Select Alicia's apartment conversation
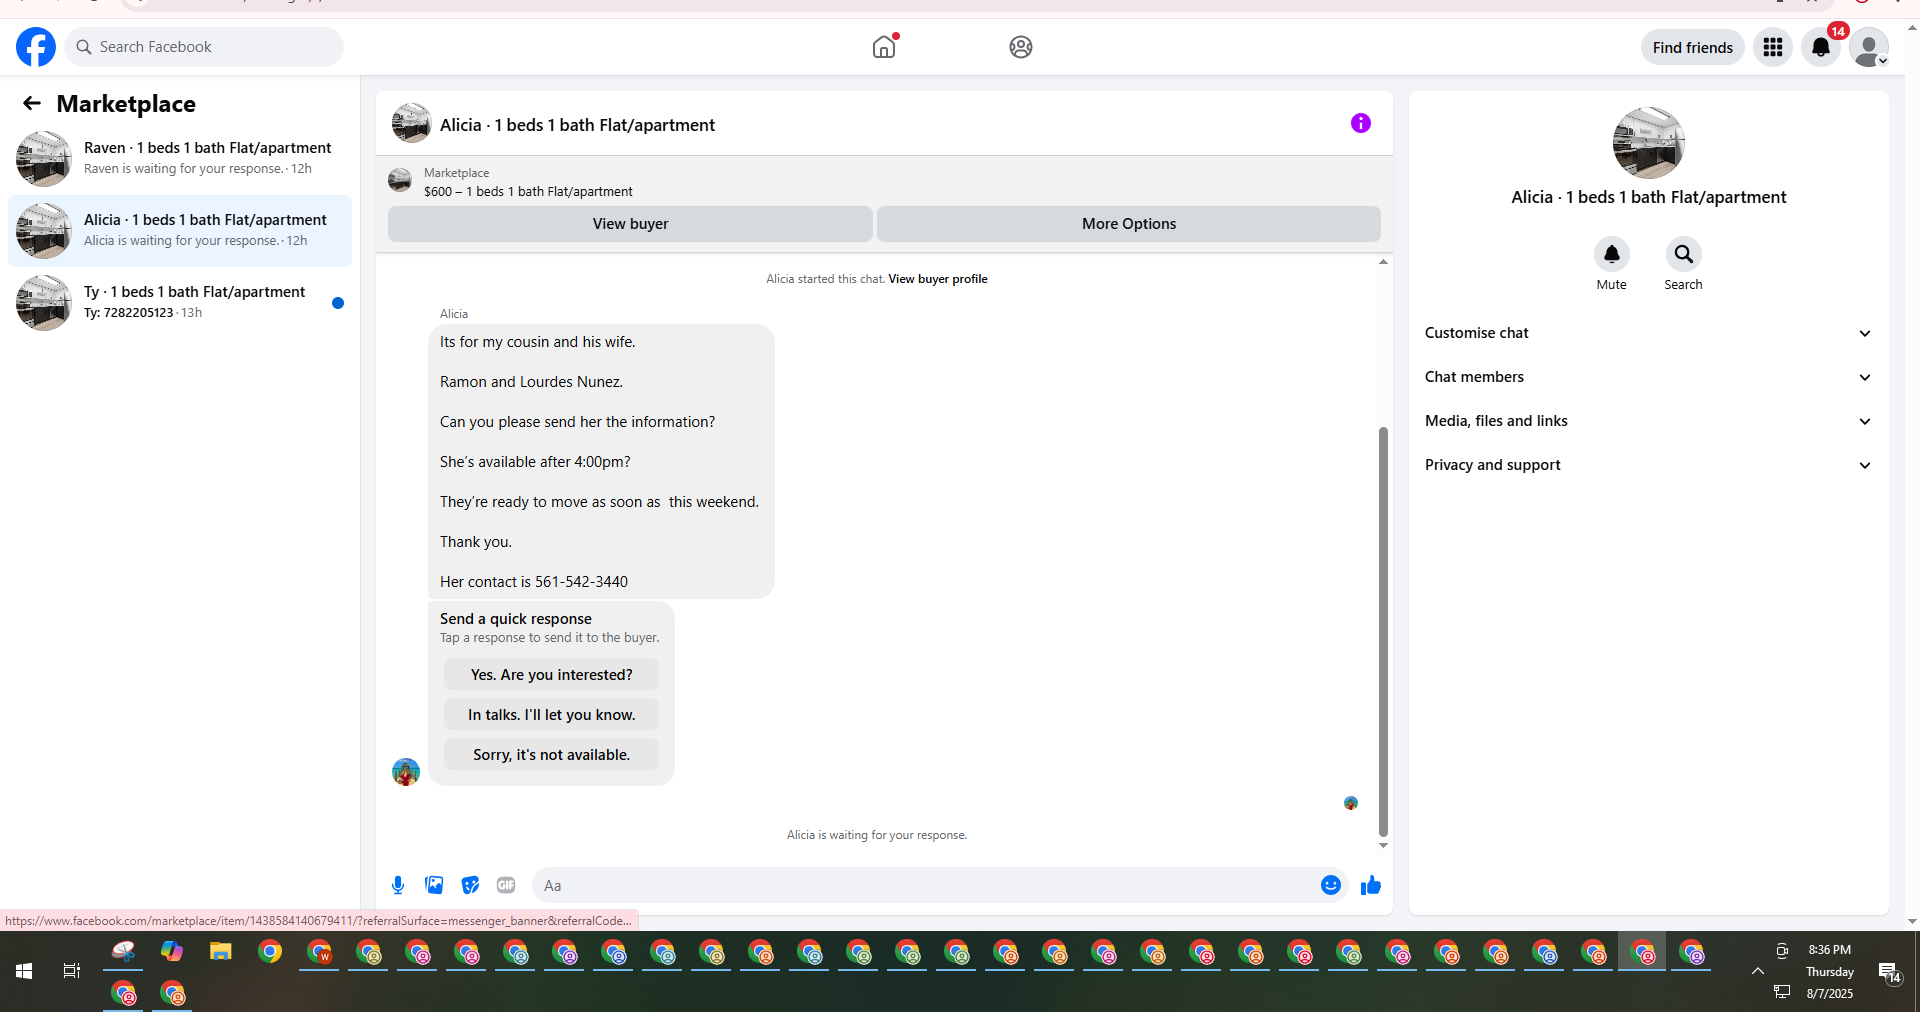Image resolution: width=1920 pixels, height=1012 pixels. (x=180, y=230)
